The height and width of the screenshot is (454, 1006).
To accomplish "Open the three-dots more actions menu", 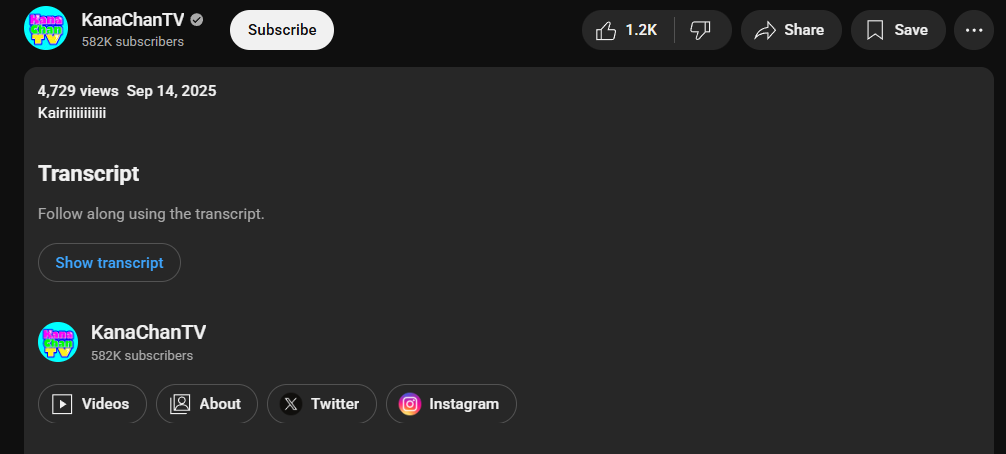I will coord(974,30).
